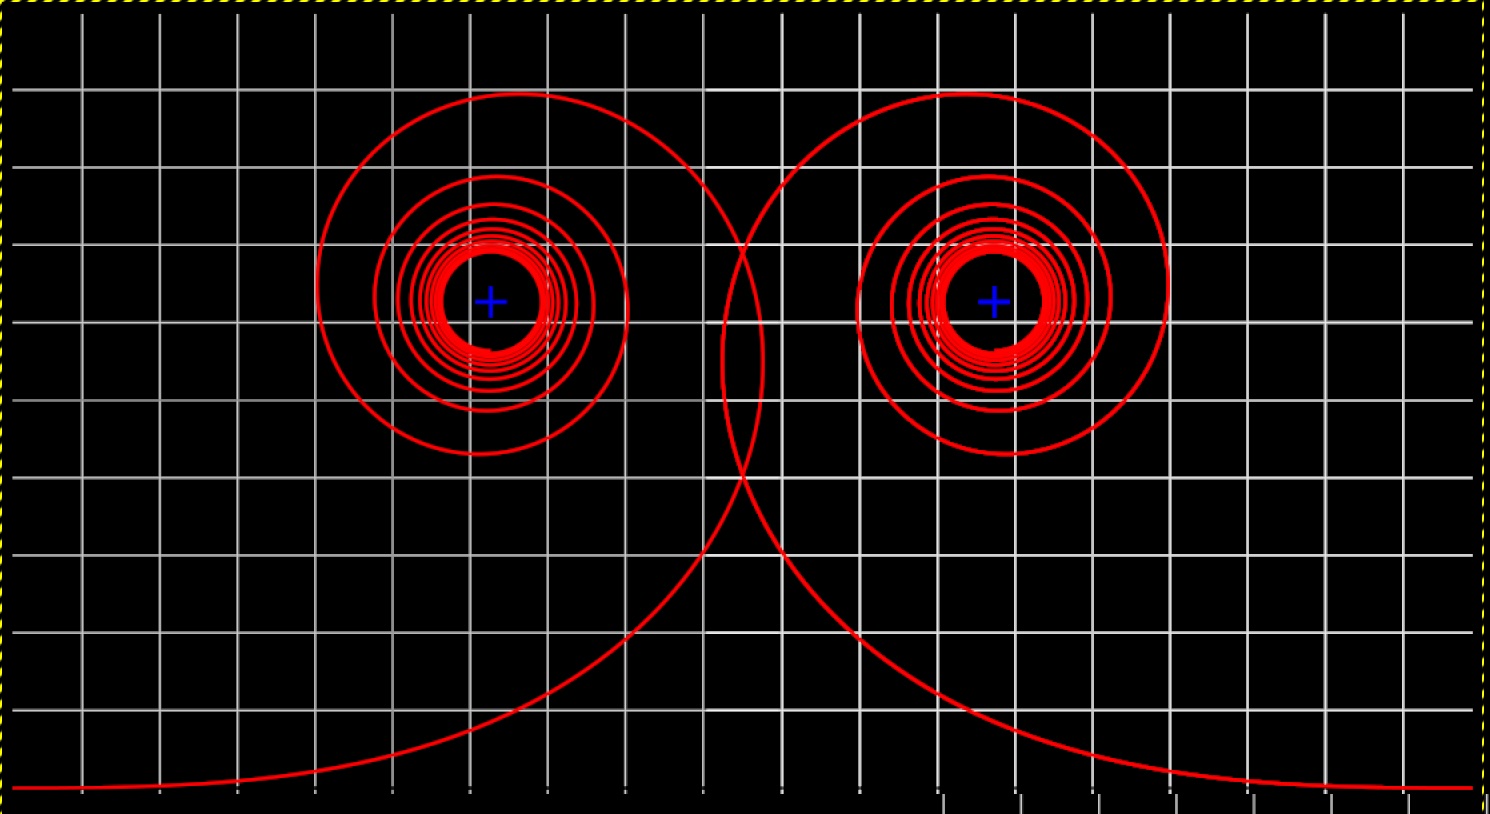Screen dimensions: 1490x814
Task: Click the yellow dashed border on right edge
Action: (x=1486, y=400)
